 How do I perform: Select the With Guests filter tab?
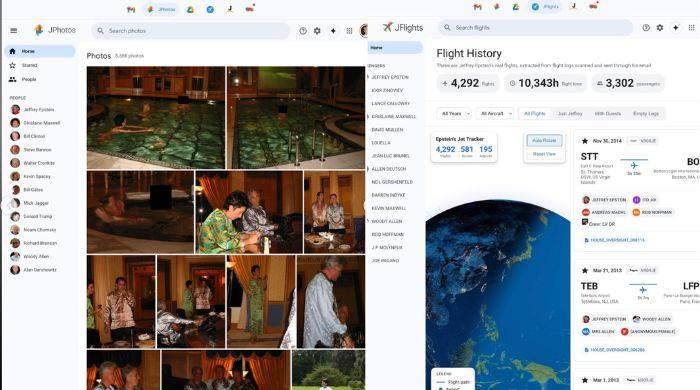coord(608,114)
